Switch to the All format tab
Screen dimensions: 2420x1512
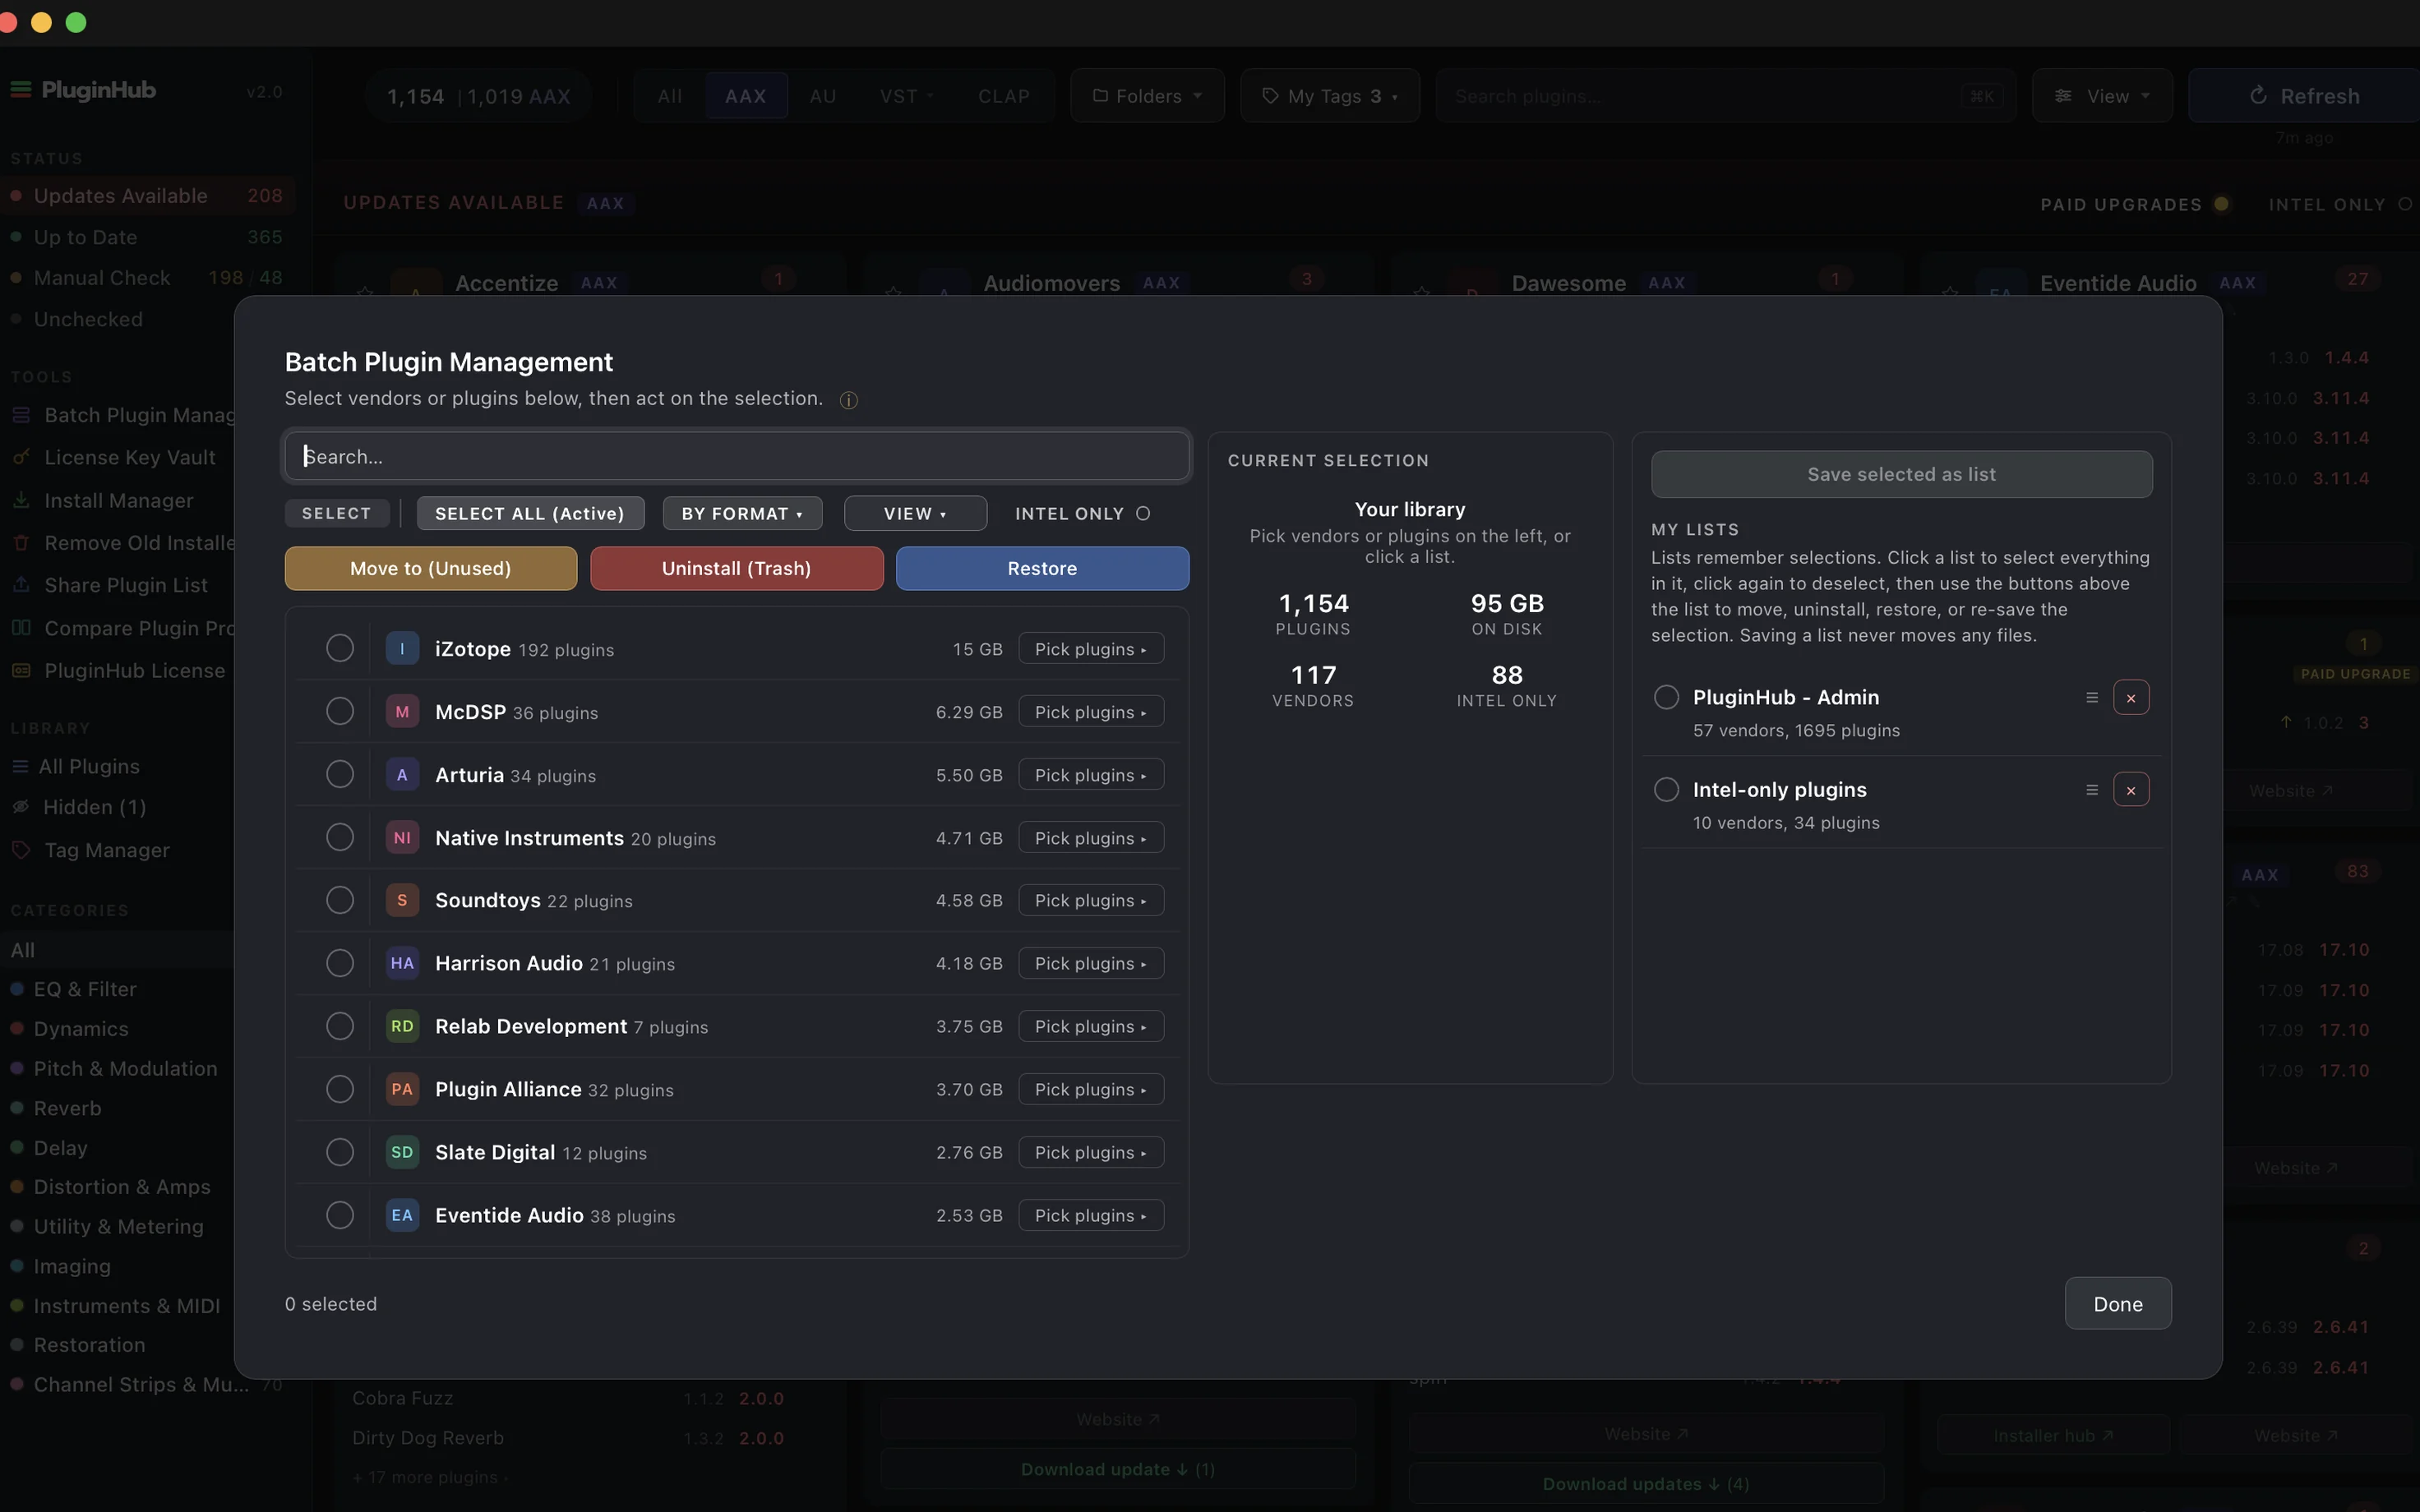(670, 96)
